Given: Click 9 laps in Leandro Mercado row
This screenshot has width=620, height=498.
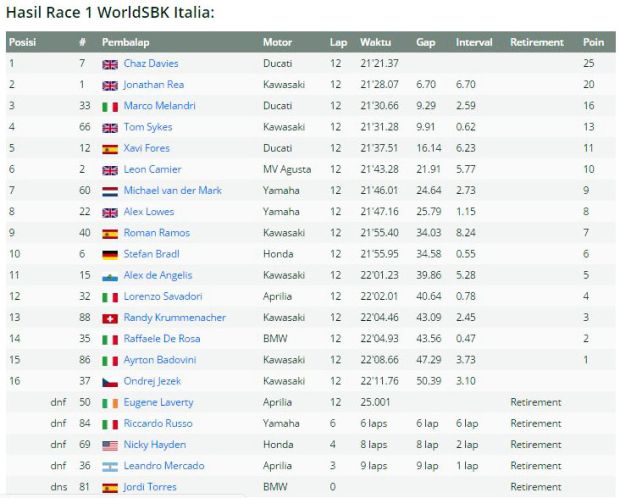Looking at the screenshot, I should (x=373, y=466).
